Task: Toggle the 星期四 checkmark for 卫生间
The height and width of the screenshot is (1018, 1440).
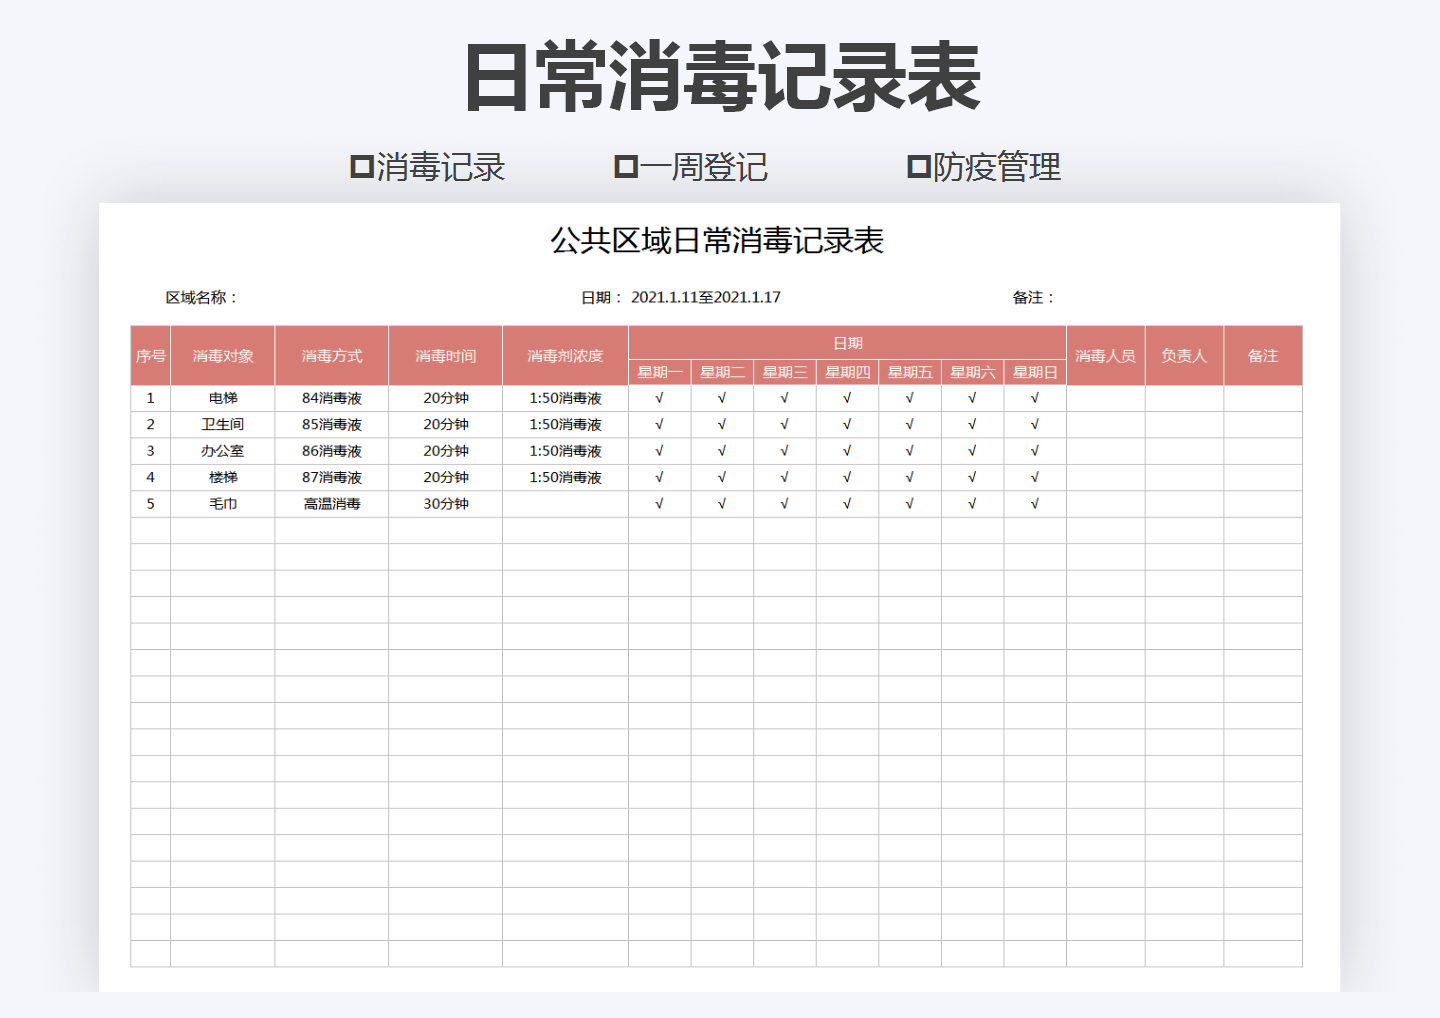Action: 846,424
